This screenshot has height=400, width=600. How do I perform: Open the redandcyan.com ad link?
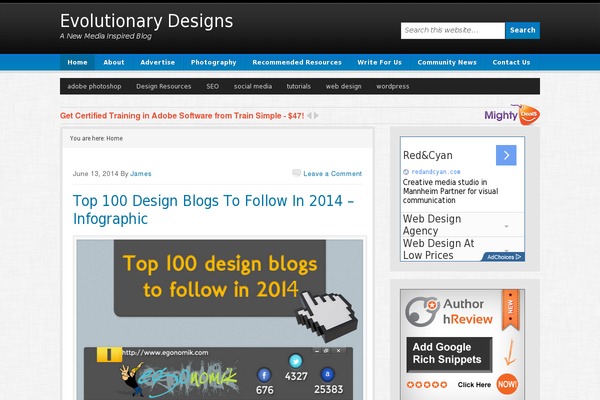coord(436,172)
